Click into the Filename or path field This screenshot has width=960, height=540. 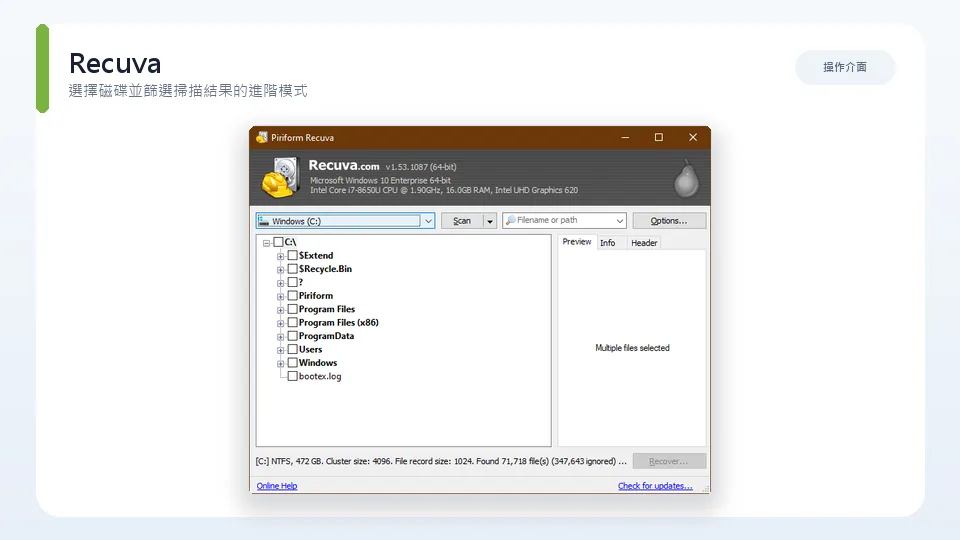click(563, 220)
